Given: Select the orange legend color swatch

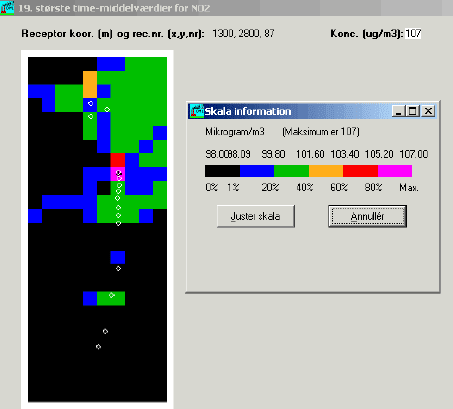Looking at the screenshot, I should point(326,171).
